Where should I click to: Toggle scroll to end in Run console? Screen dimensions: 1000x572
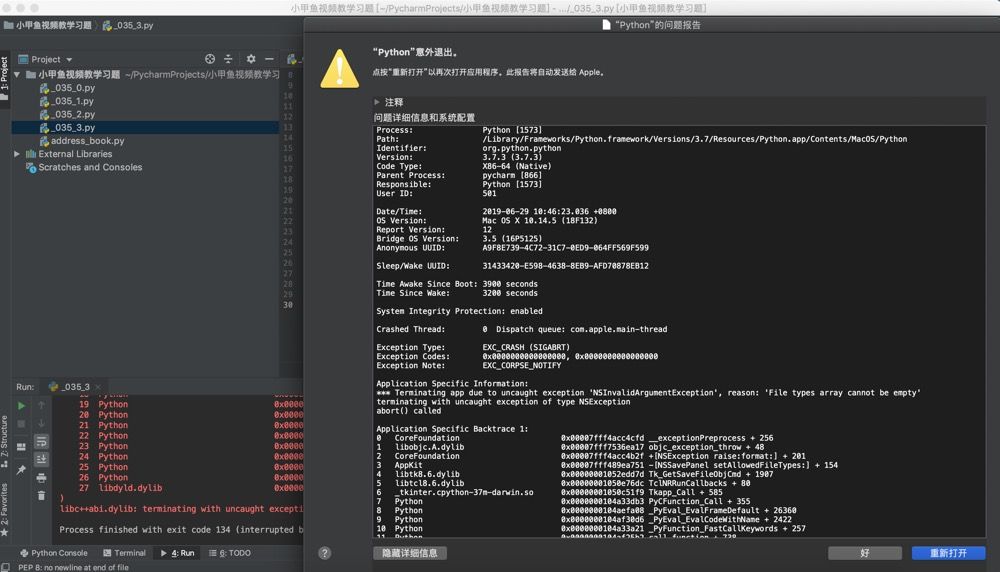41,459
